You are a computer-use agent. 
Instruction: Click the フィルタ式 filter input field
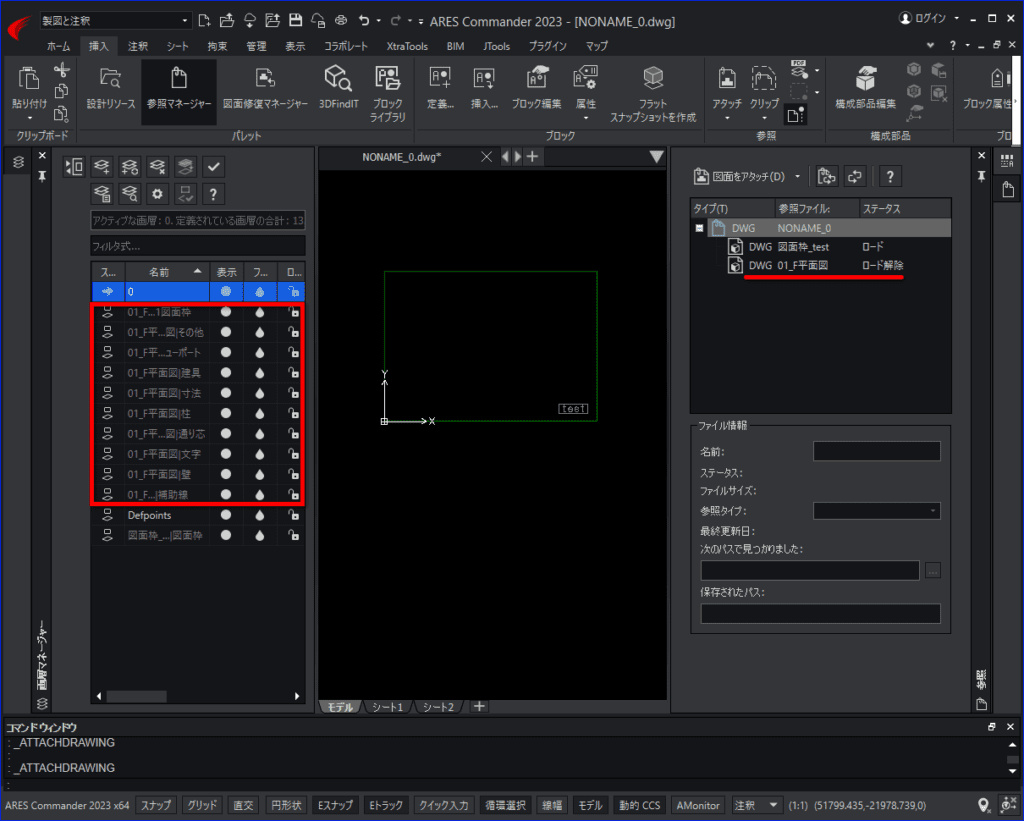pyautogui.click(x=198, y=246)
